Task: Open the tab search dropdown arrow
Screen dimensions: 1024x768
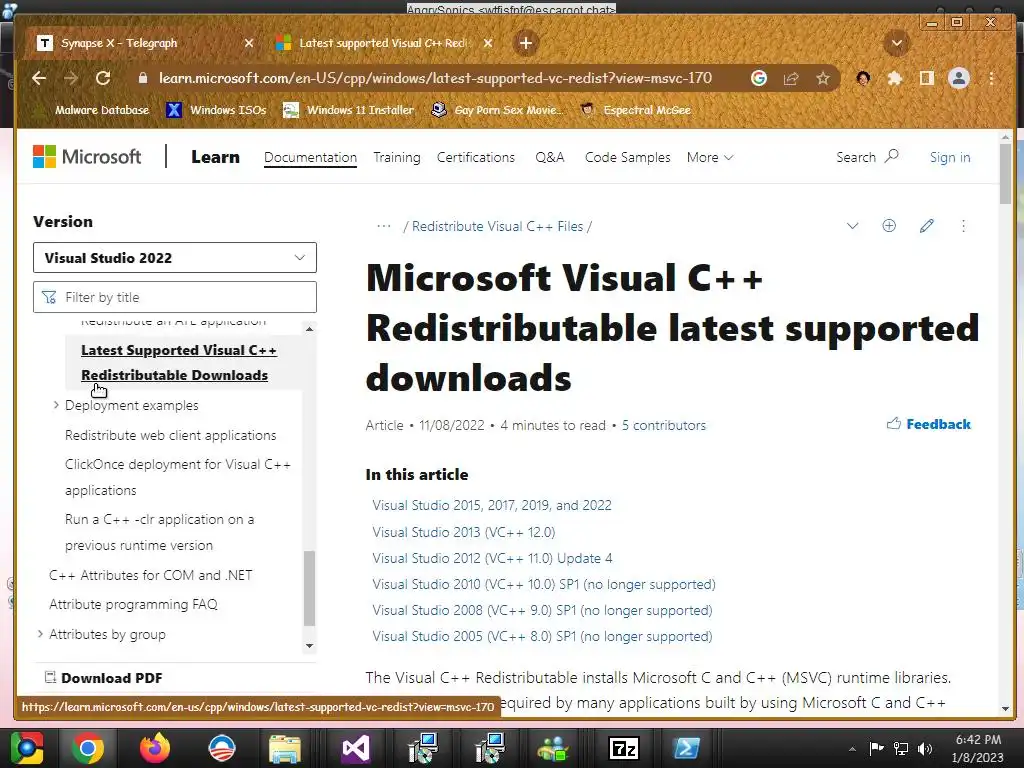Action: click(x=897, y=43)
